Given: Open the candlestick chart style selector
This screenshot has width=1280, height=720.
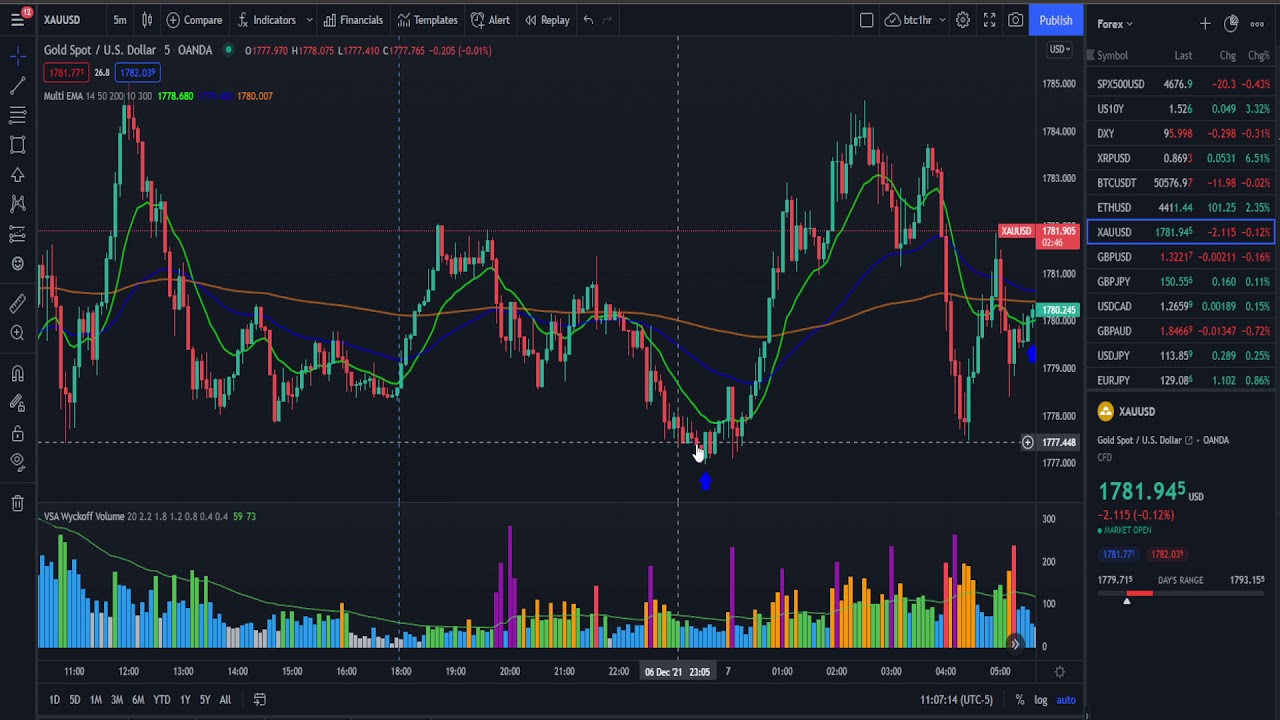Looking at the screenshot, I should [147, 20].
